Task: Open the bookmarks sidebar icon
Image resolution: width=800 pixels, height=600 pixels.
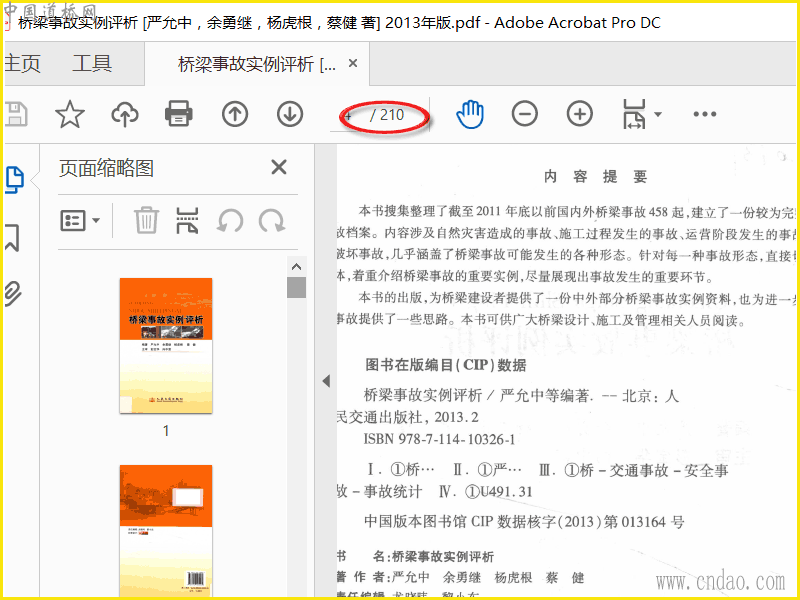Action: (x=12, y=237)
